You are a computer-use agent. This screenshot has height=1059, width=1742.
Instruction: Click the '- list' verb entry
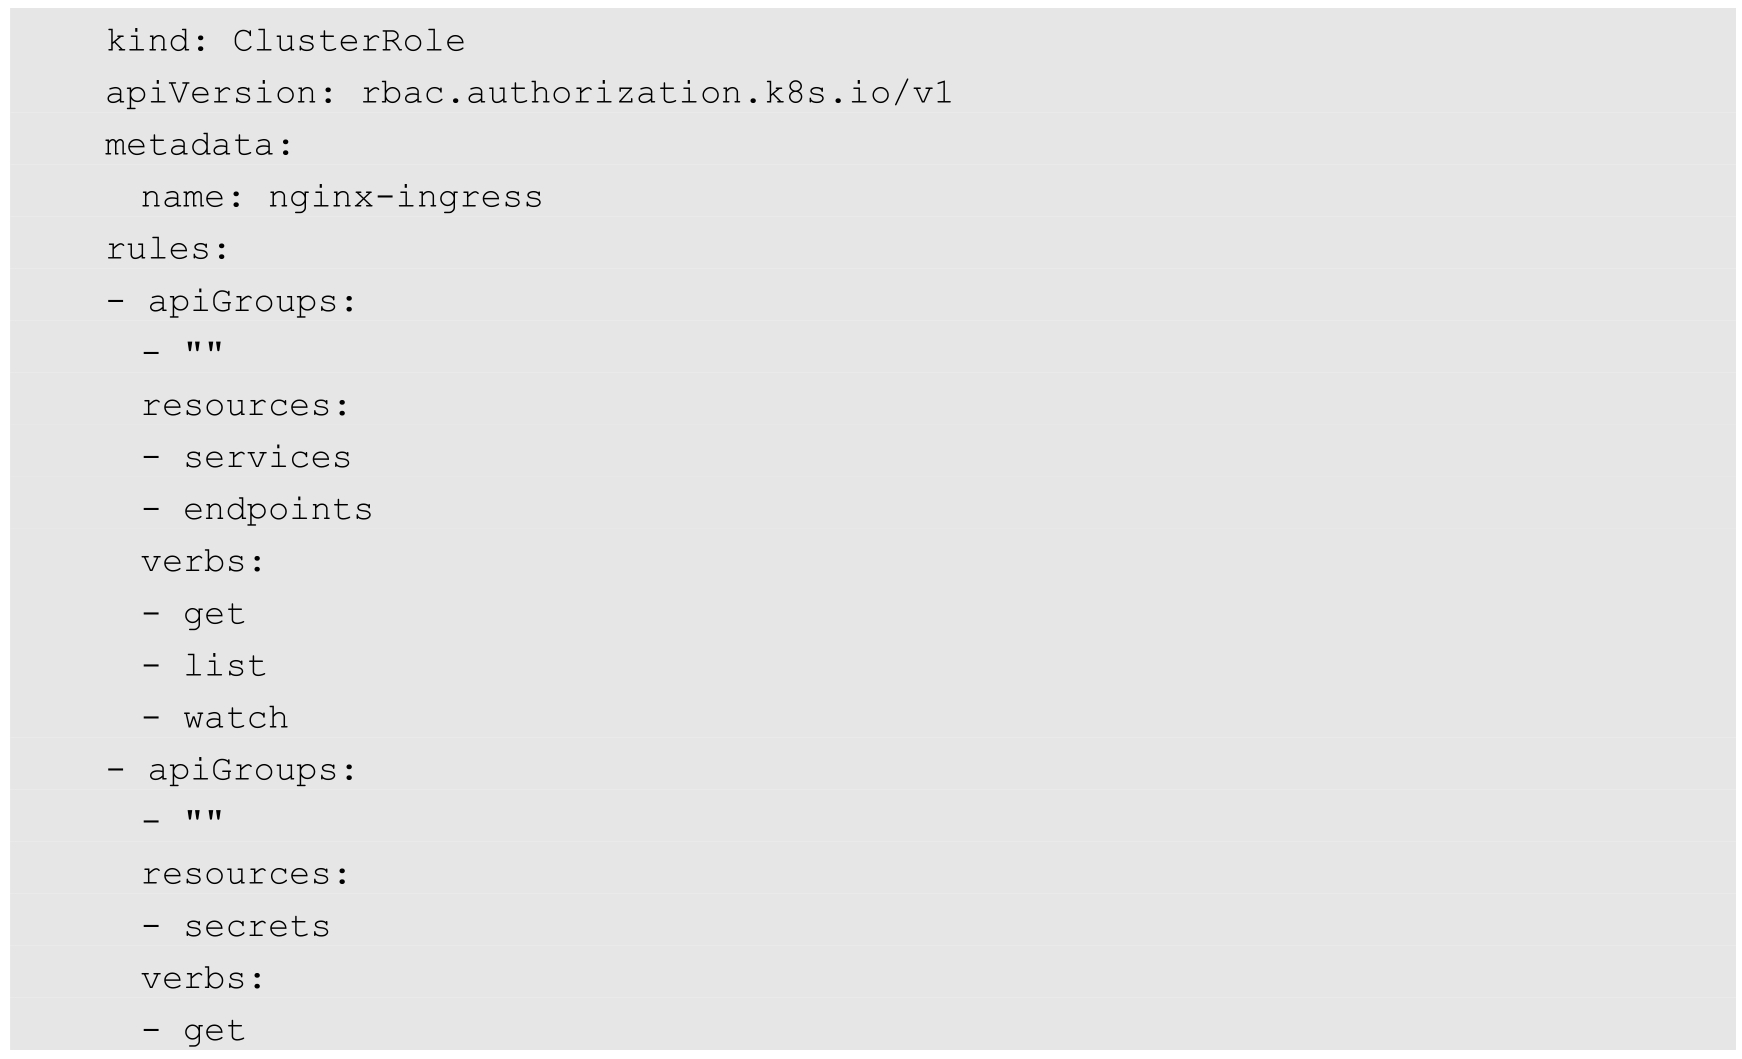pyautogui.click(x=204, y=666)
